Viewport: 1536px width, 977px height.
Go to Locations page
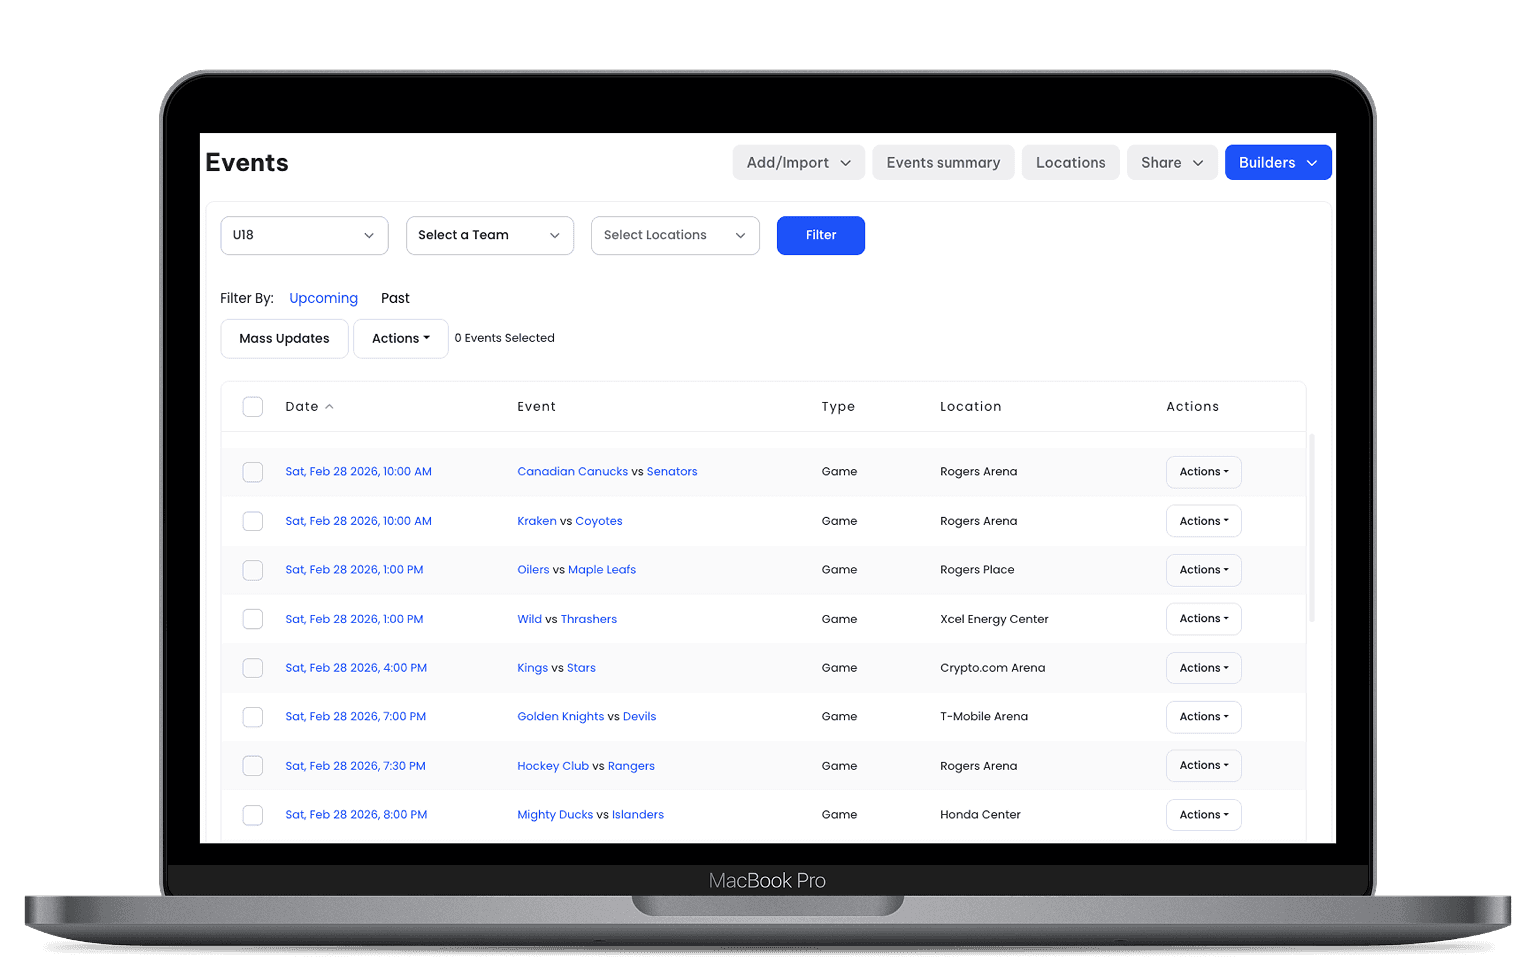[x=1070, y=163]
